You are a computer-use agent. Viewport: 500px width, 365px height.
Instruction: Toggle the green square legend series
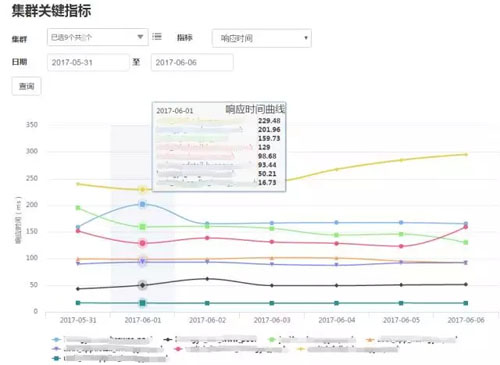click(312, 340)
